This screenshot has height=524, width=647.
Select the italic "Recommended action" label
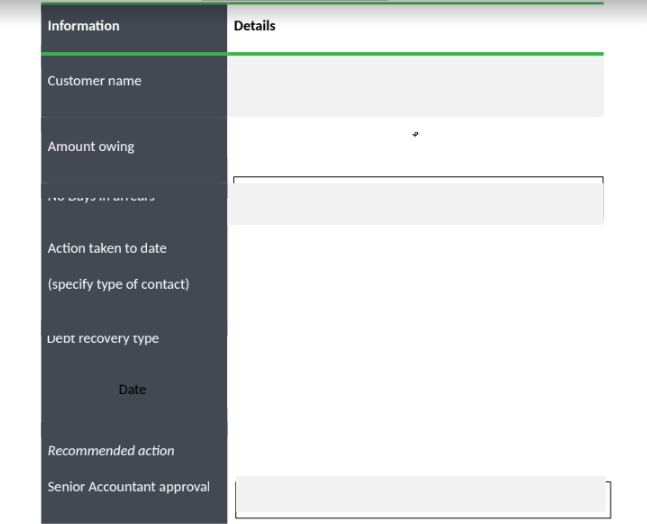pos(111,451)
